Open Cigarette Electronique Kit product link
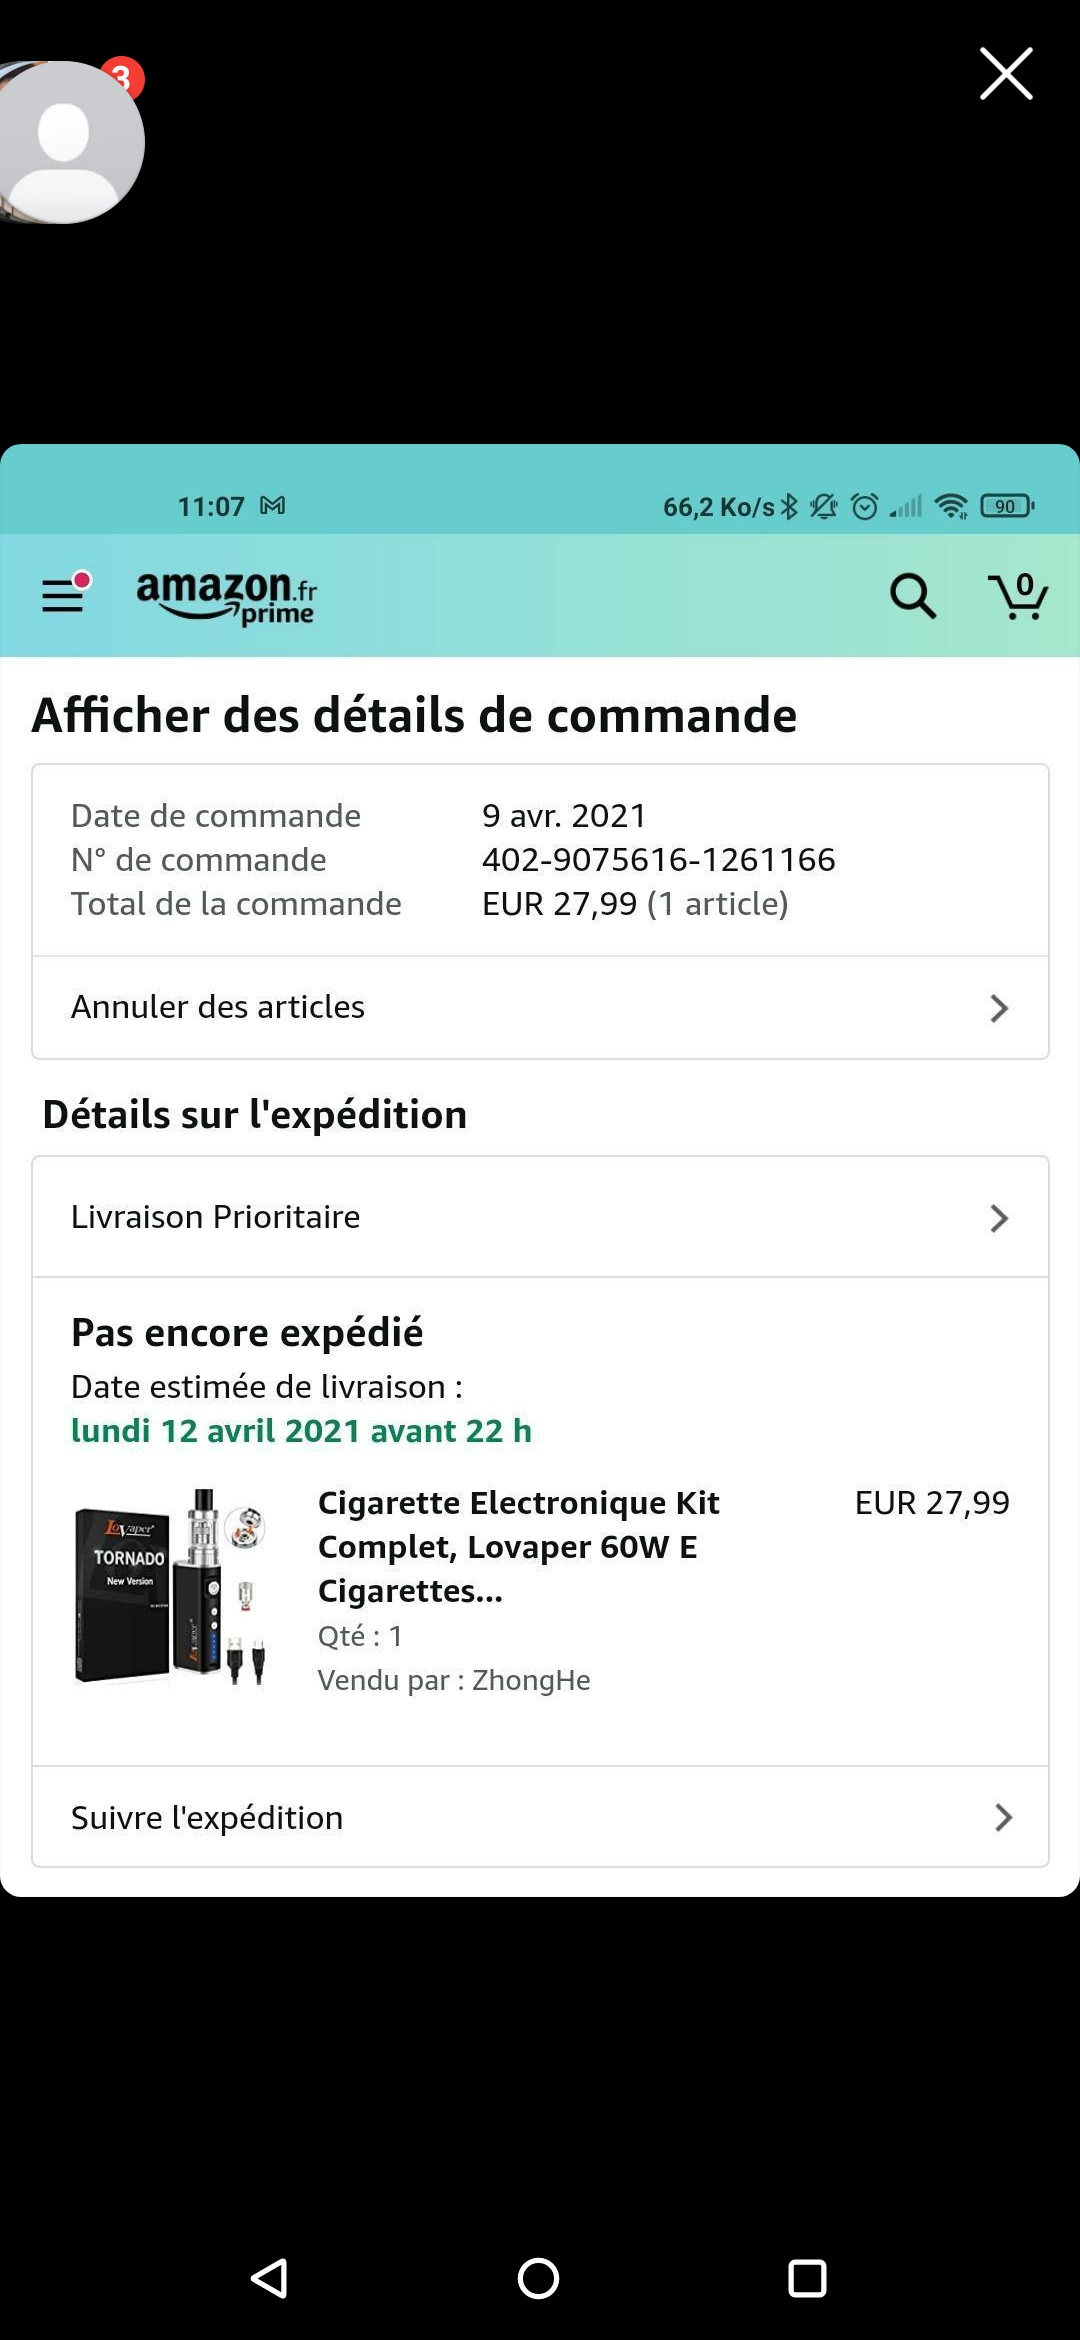1080x2340 pixels. coord(518,1546)
